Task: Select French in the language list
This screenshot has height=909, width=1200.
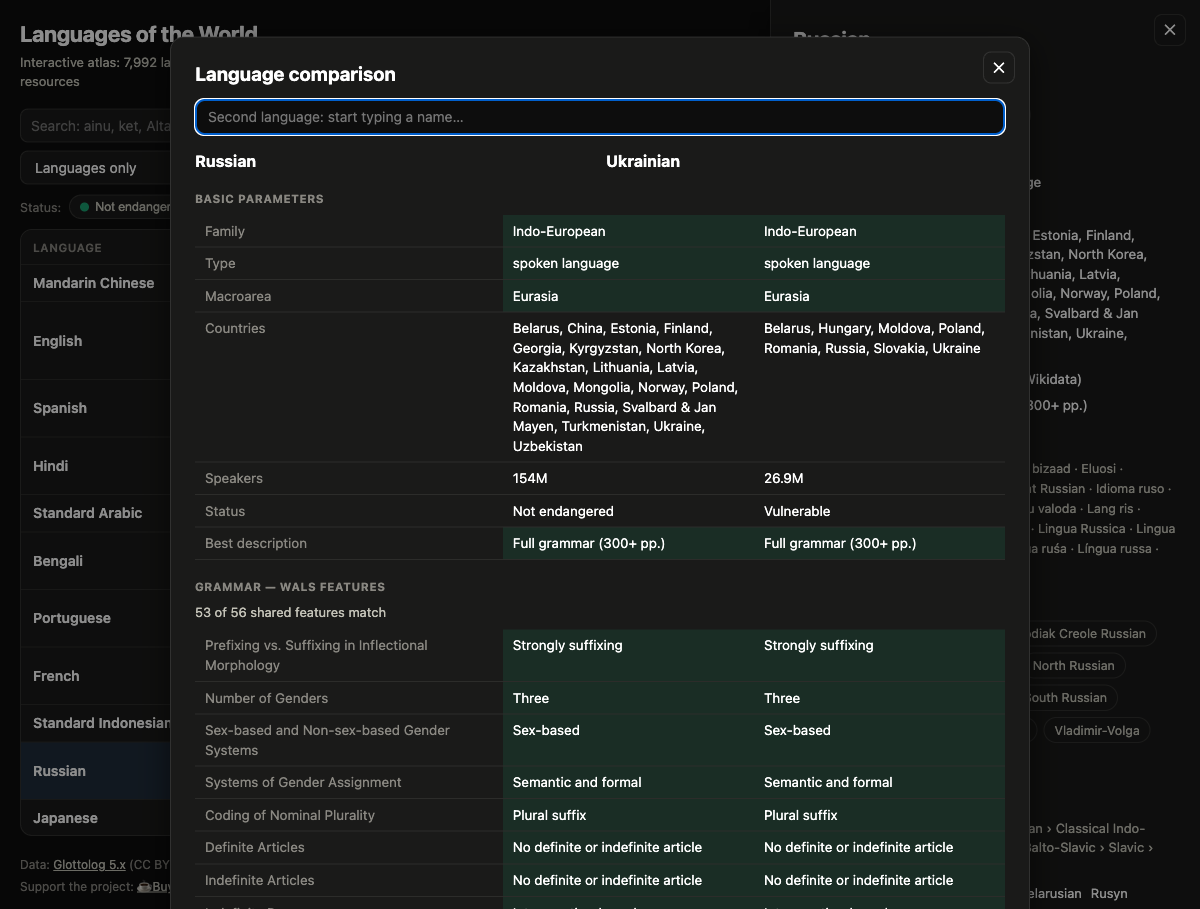Action: click(x=96, y=676)
